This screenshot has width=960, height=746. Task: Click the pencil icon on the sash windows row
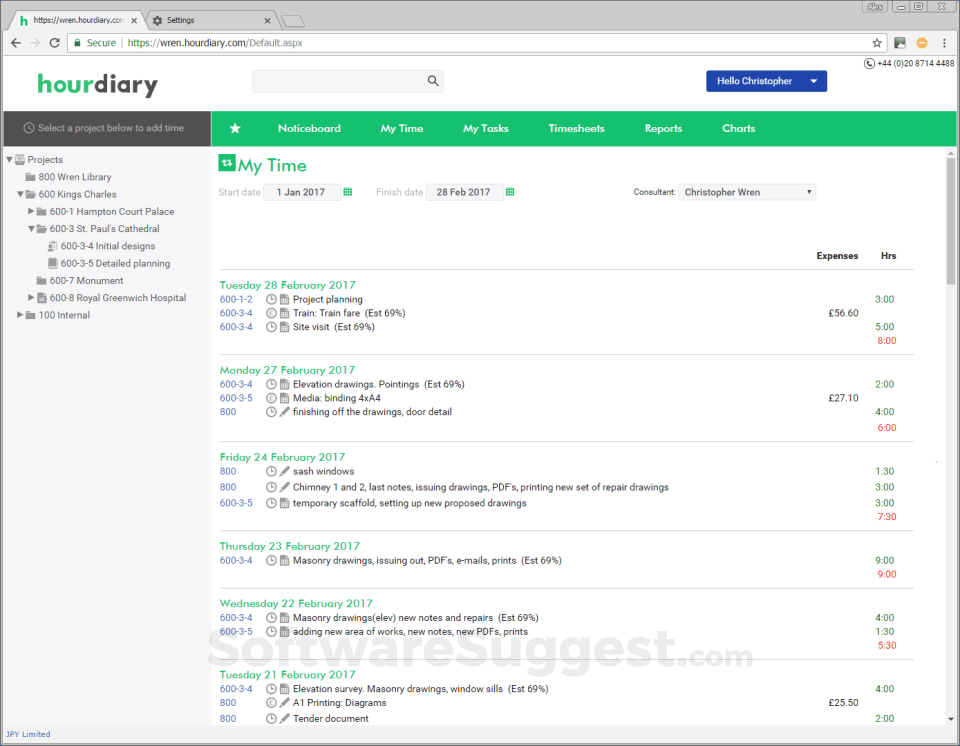coord(285,471)
